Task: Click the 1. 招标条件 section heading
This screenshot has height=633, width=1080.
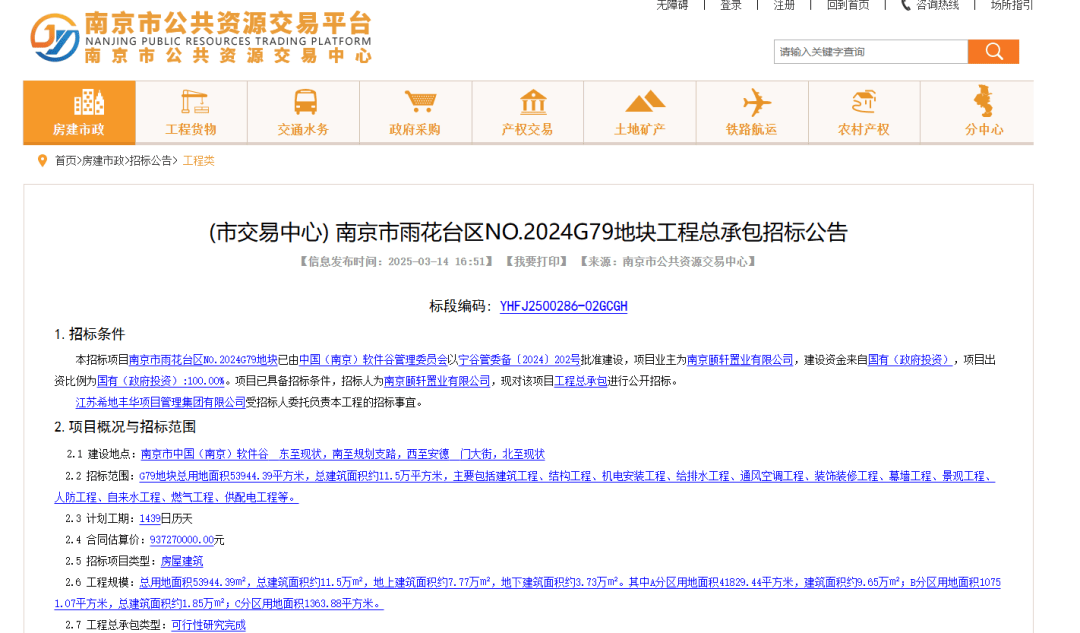Action: (x=90, y=334)
